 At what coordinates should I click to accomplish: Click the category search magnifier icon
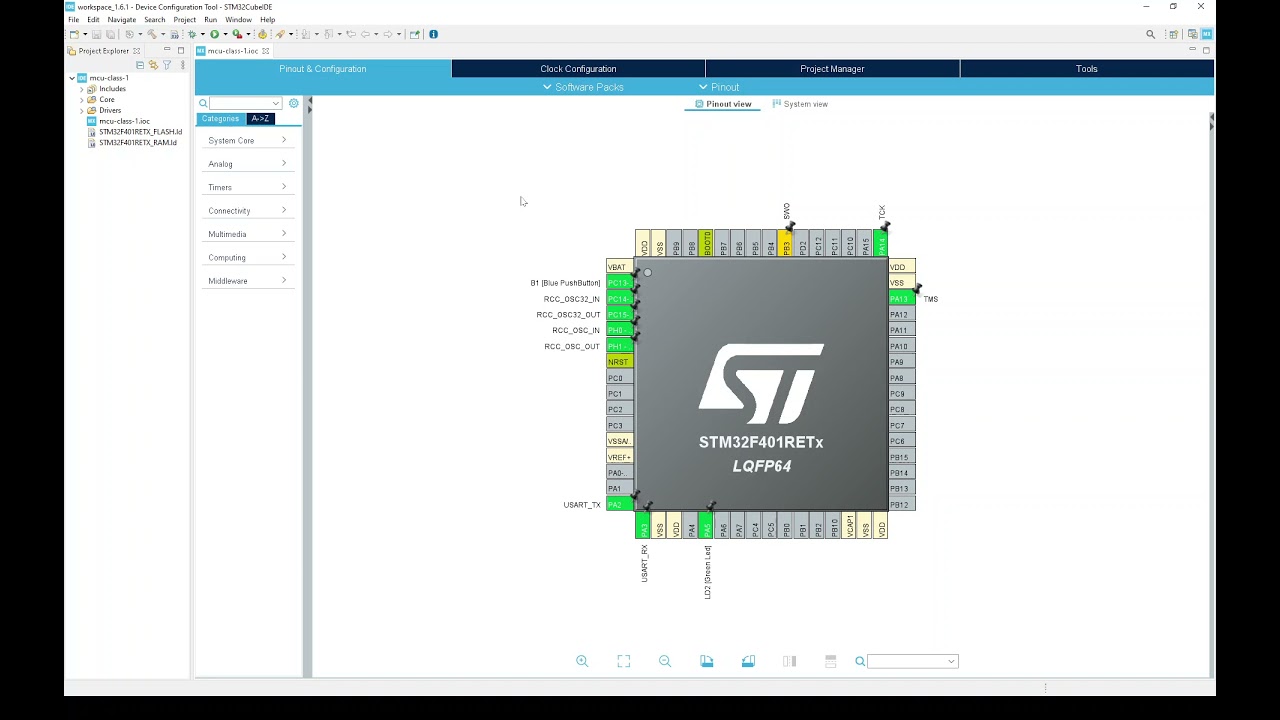pyautogui.click(x=203, y=103)
